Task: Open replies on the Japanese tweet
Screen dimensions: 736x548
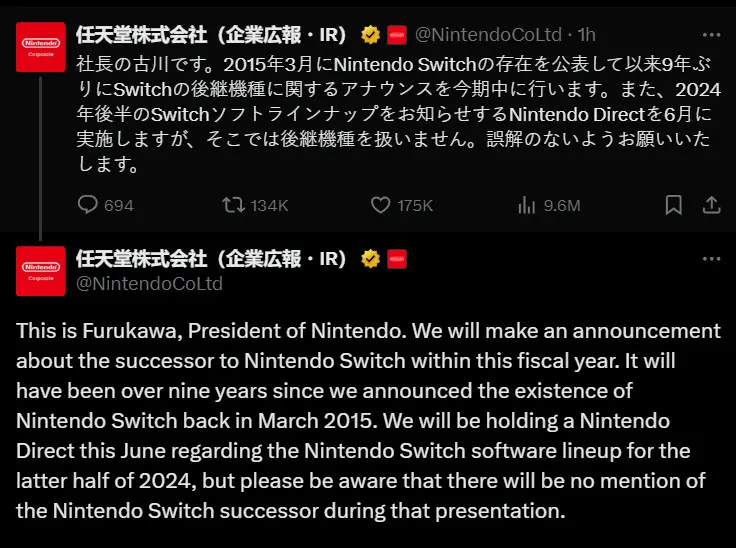Action: tap(105, 205)
